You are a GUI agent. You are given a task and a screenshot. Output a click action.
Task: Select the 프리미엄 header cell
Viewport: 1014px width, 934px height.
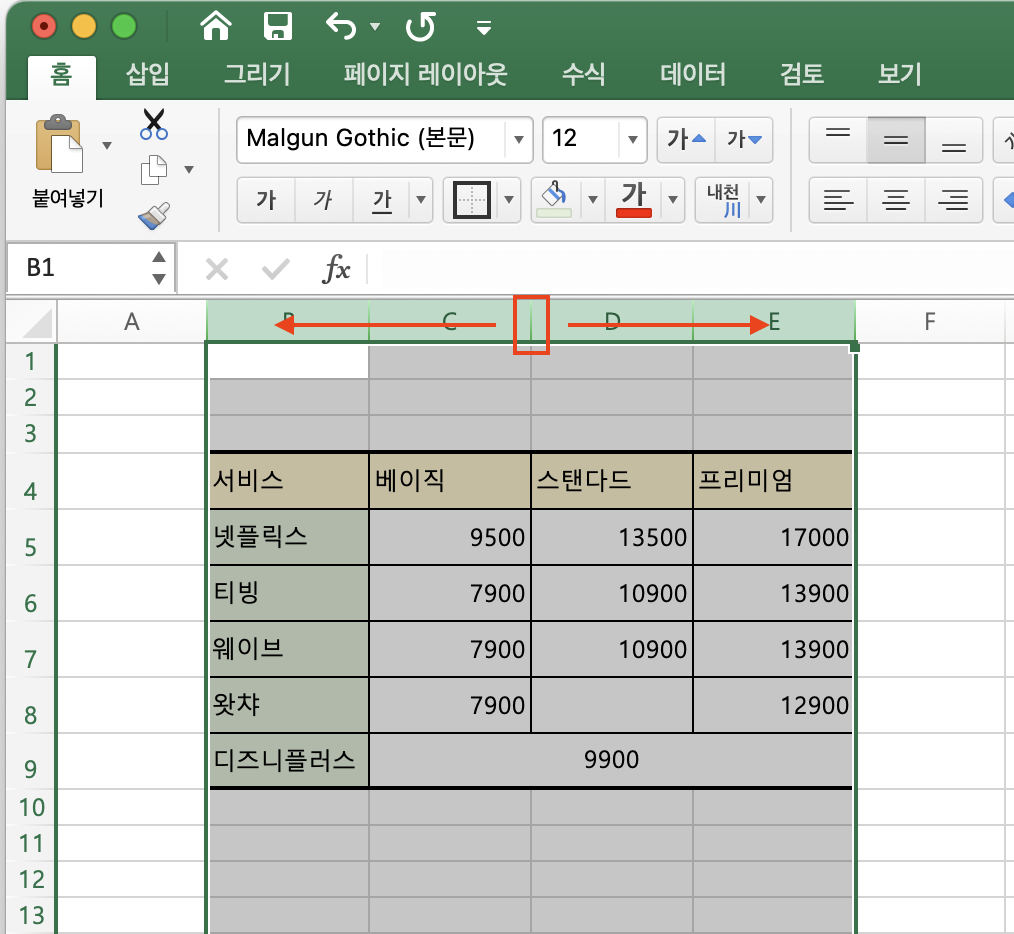(773, 481)
